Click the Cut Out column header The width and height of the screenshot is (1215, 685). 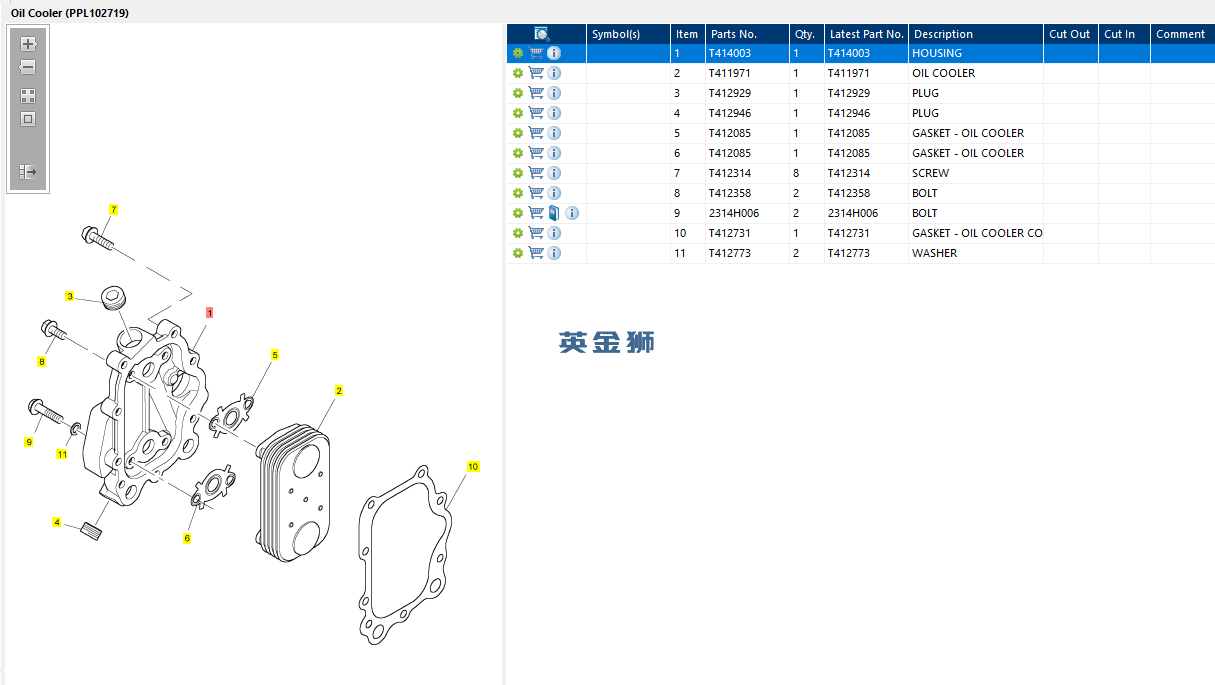pos(1071,34)
